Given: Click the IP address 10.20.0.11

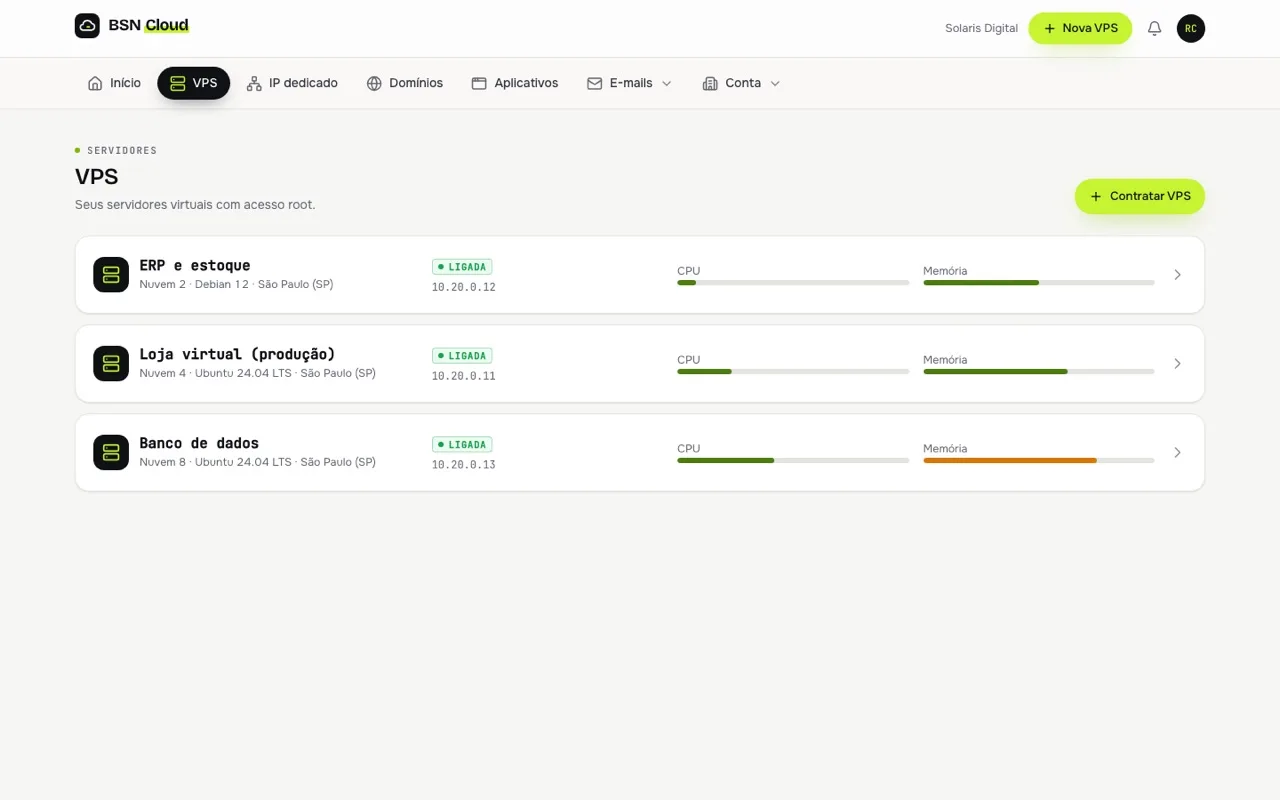Looking at the screenshot, I should tap(464, 376).
